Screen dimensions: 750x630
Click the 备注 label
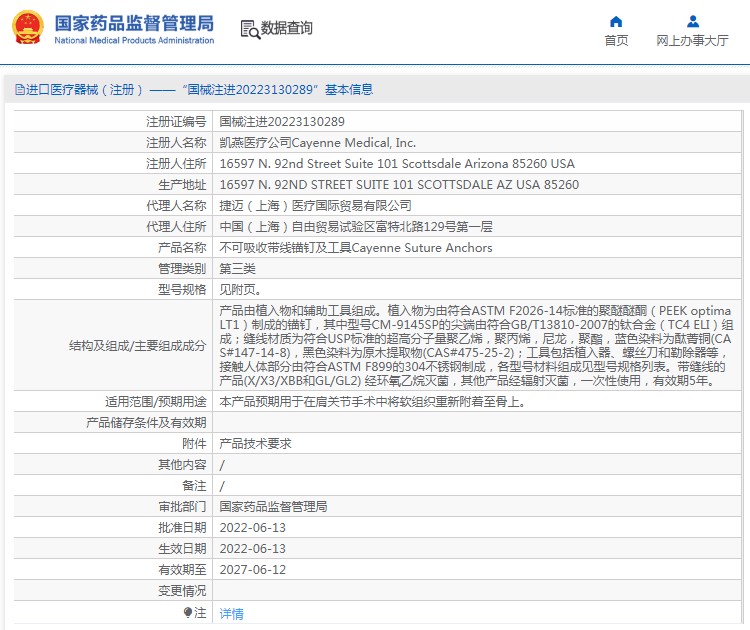click(194, 486)
